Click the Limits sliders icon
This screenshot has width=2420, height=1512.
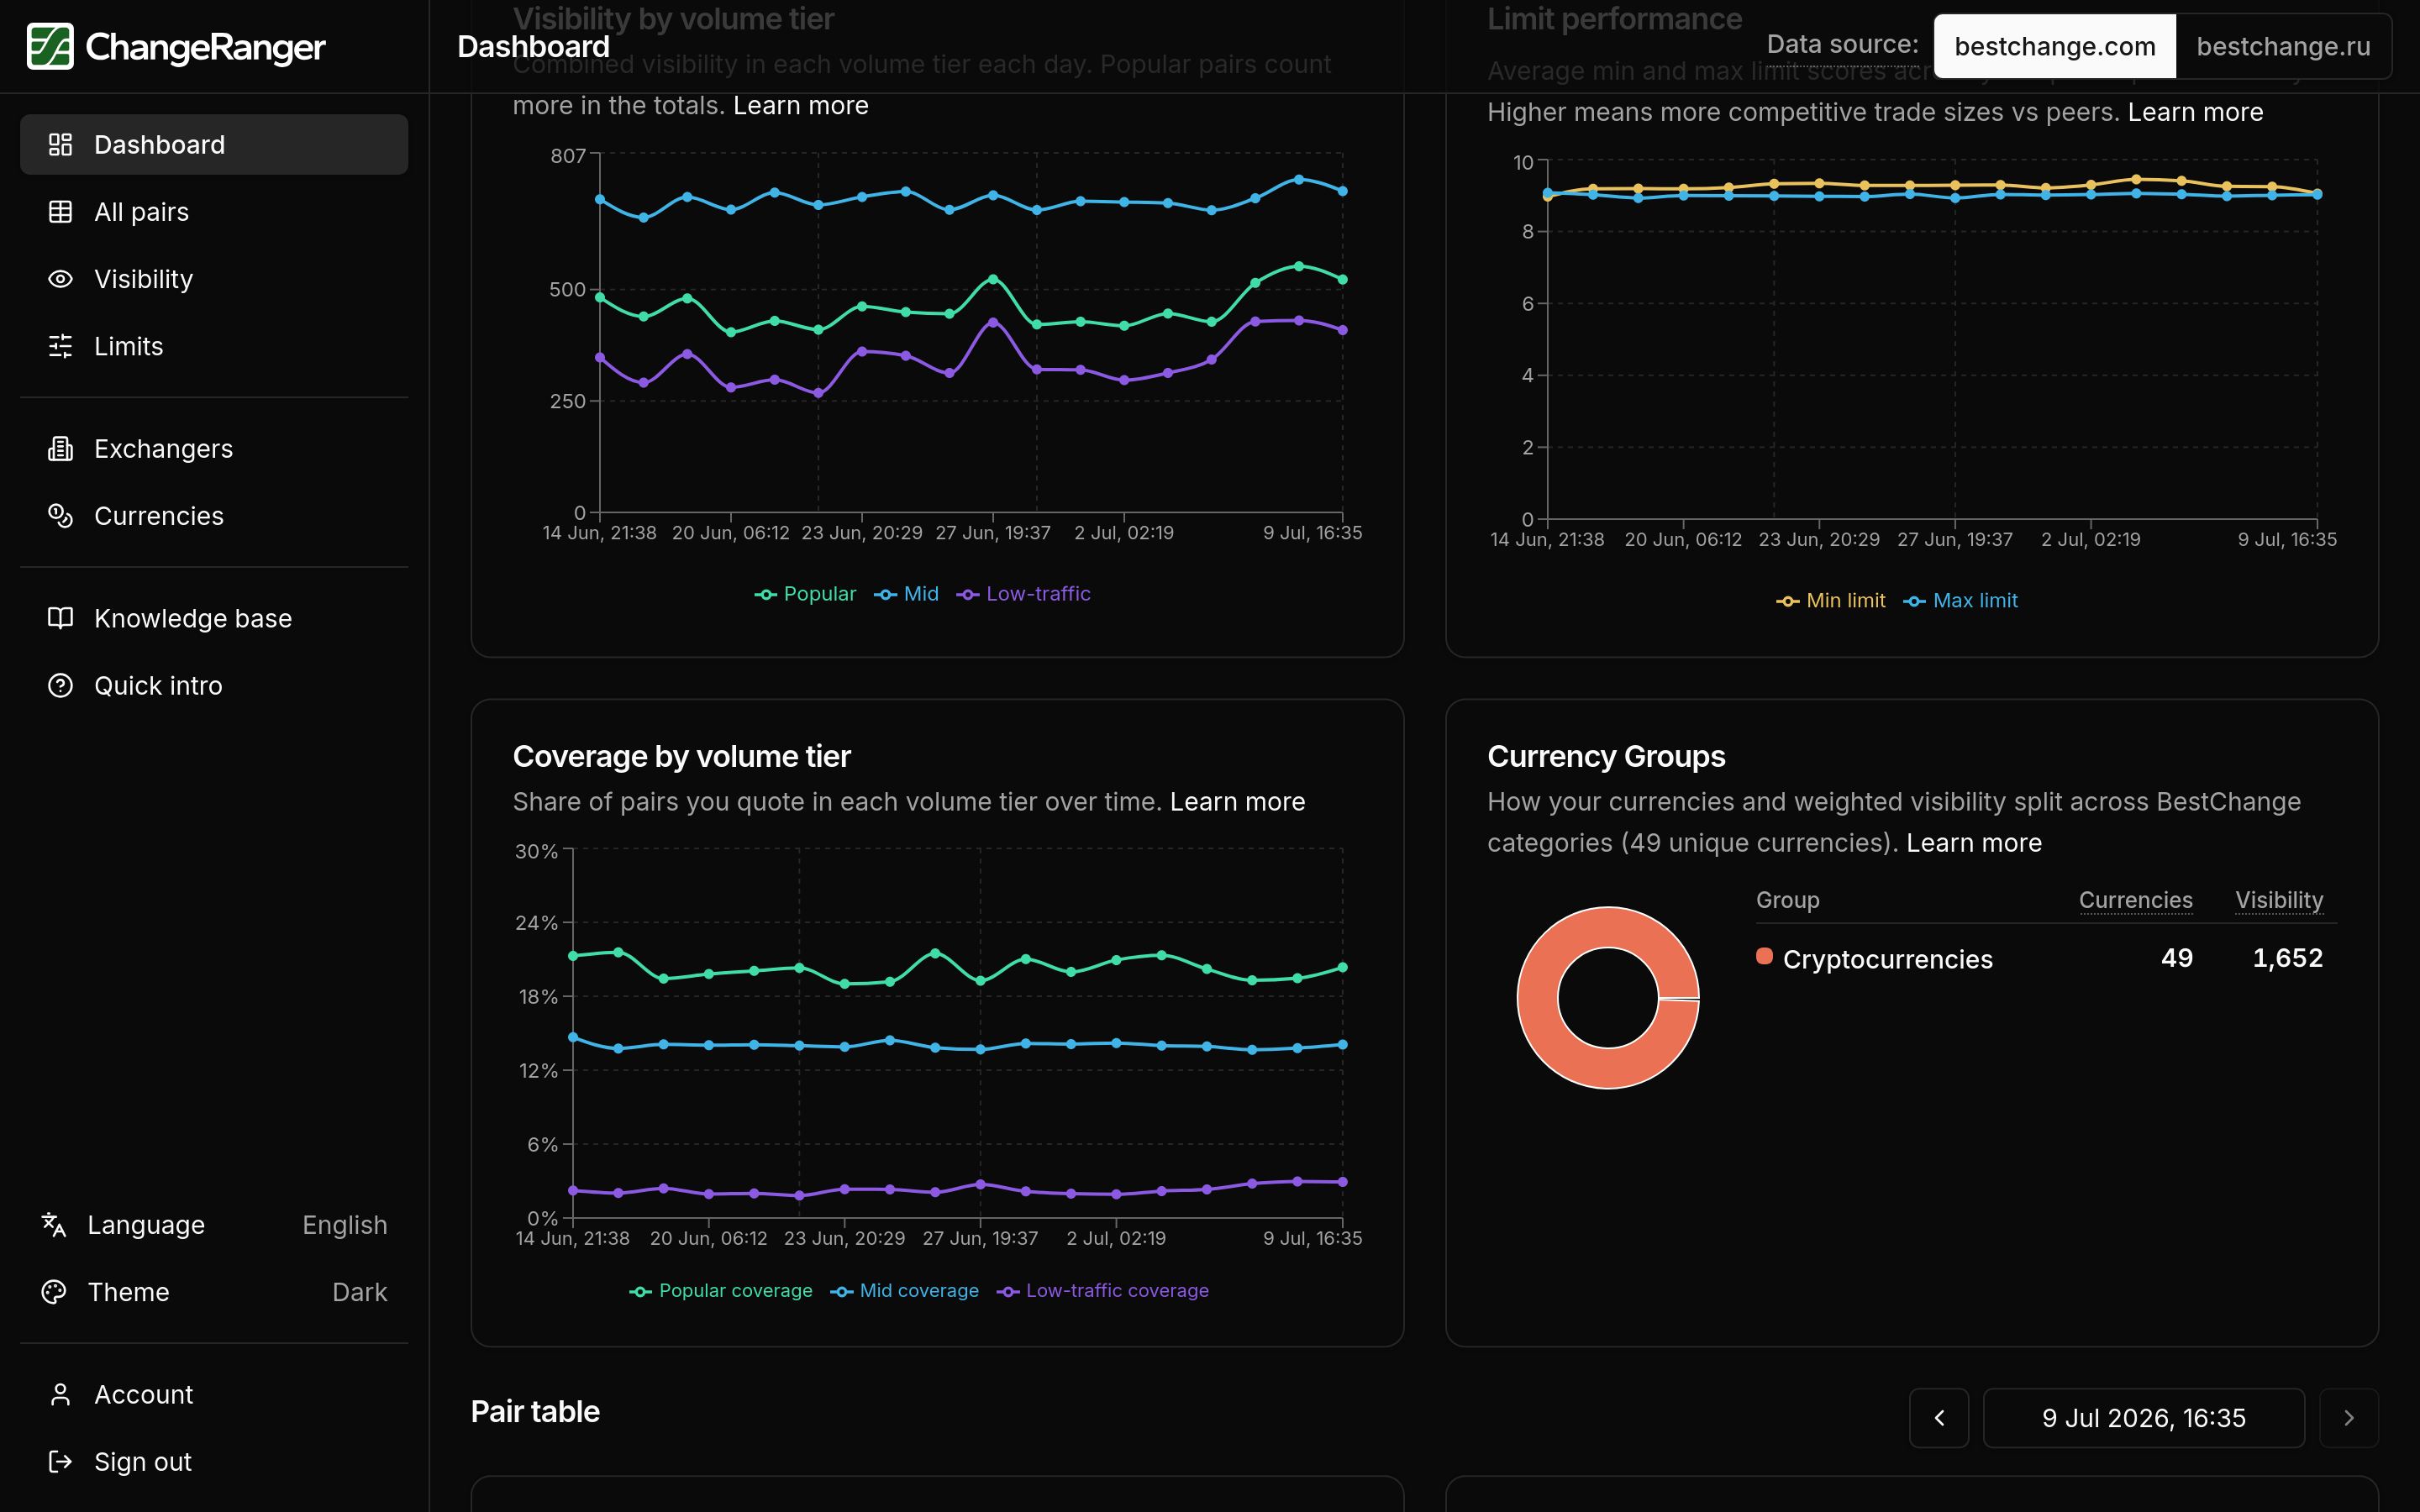click(x=60, y=345)
